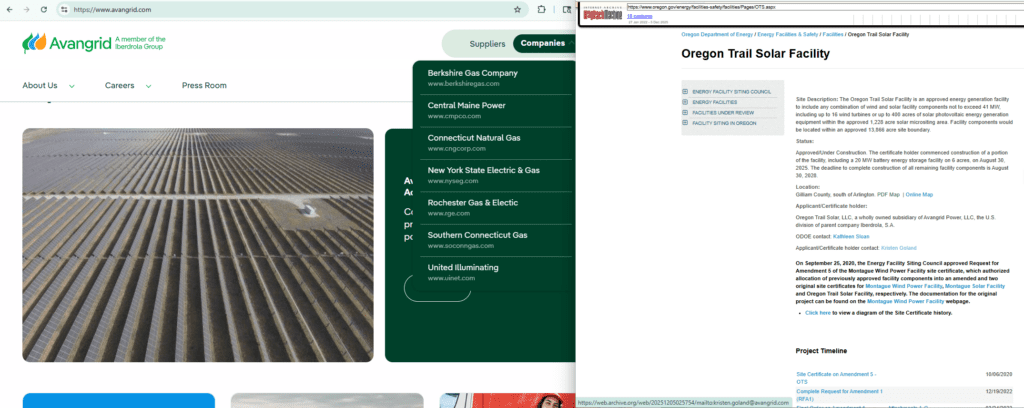The height and width of the screenshot is (408, 1024).
Task: Open the Suppliers menu item
Action: 487,44
